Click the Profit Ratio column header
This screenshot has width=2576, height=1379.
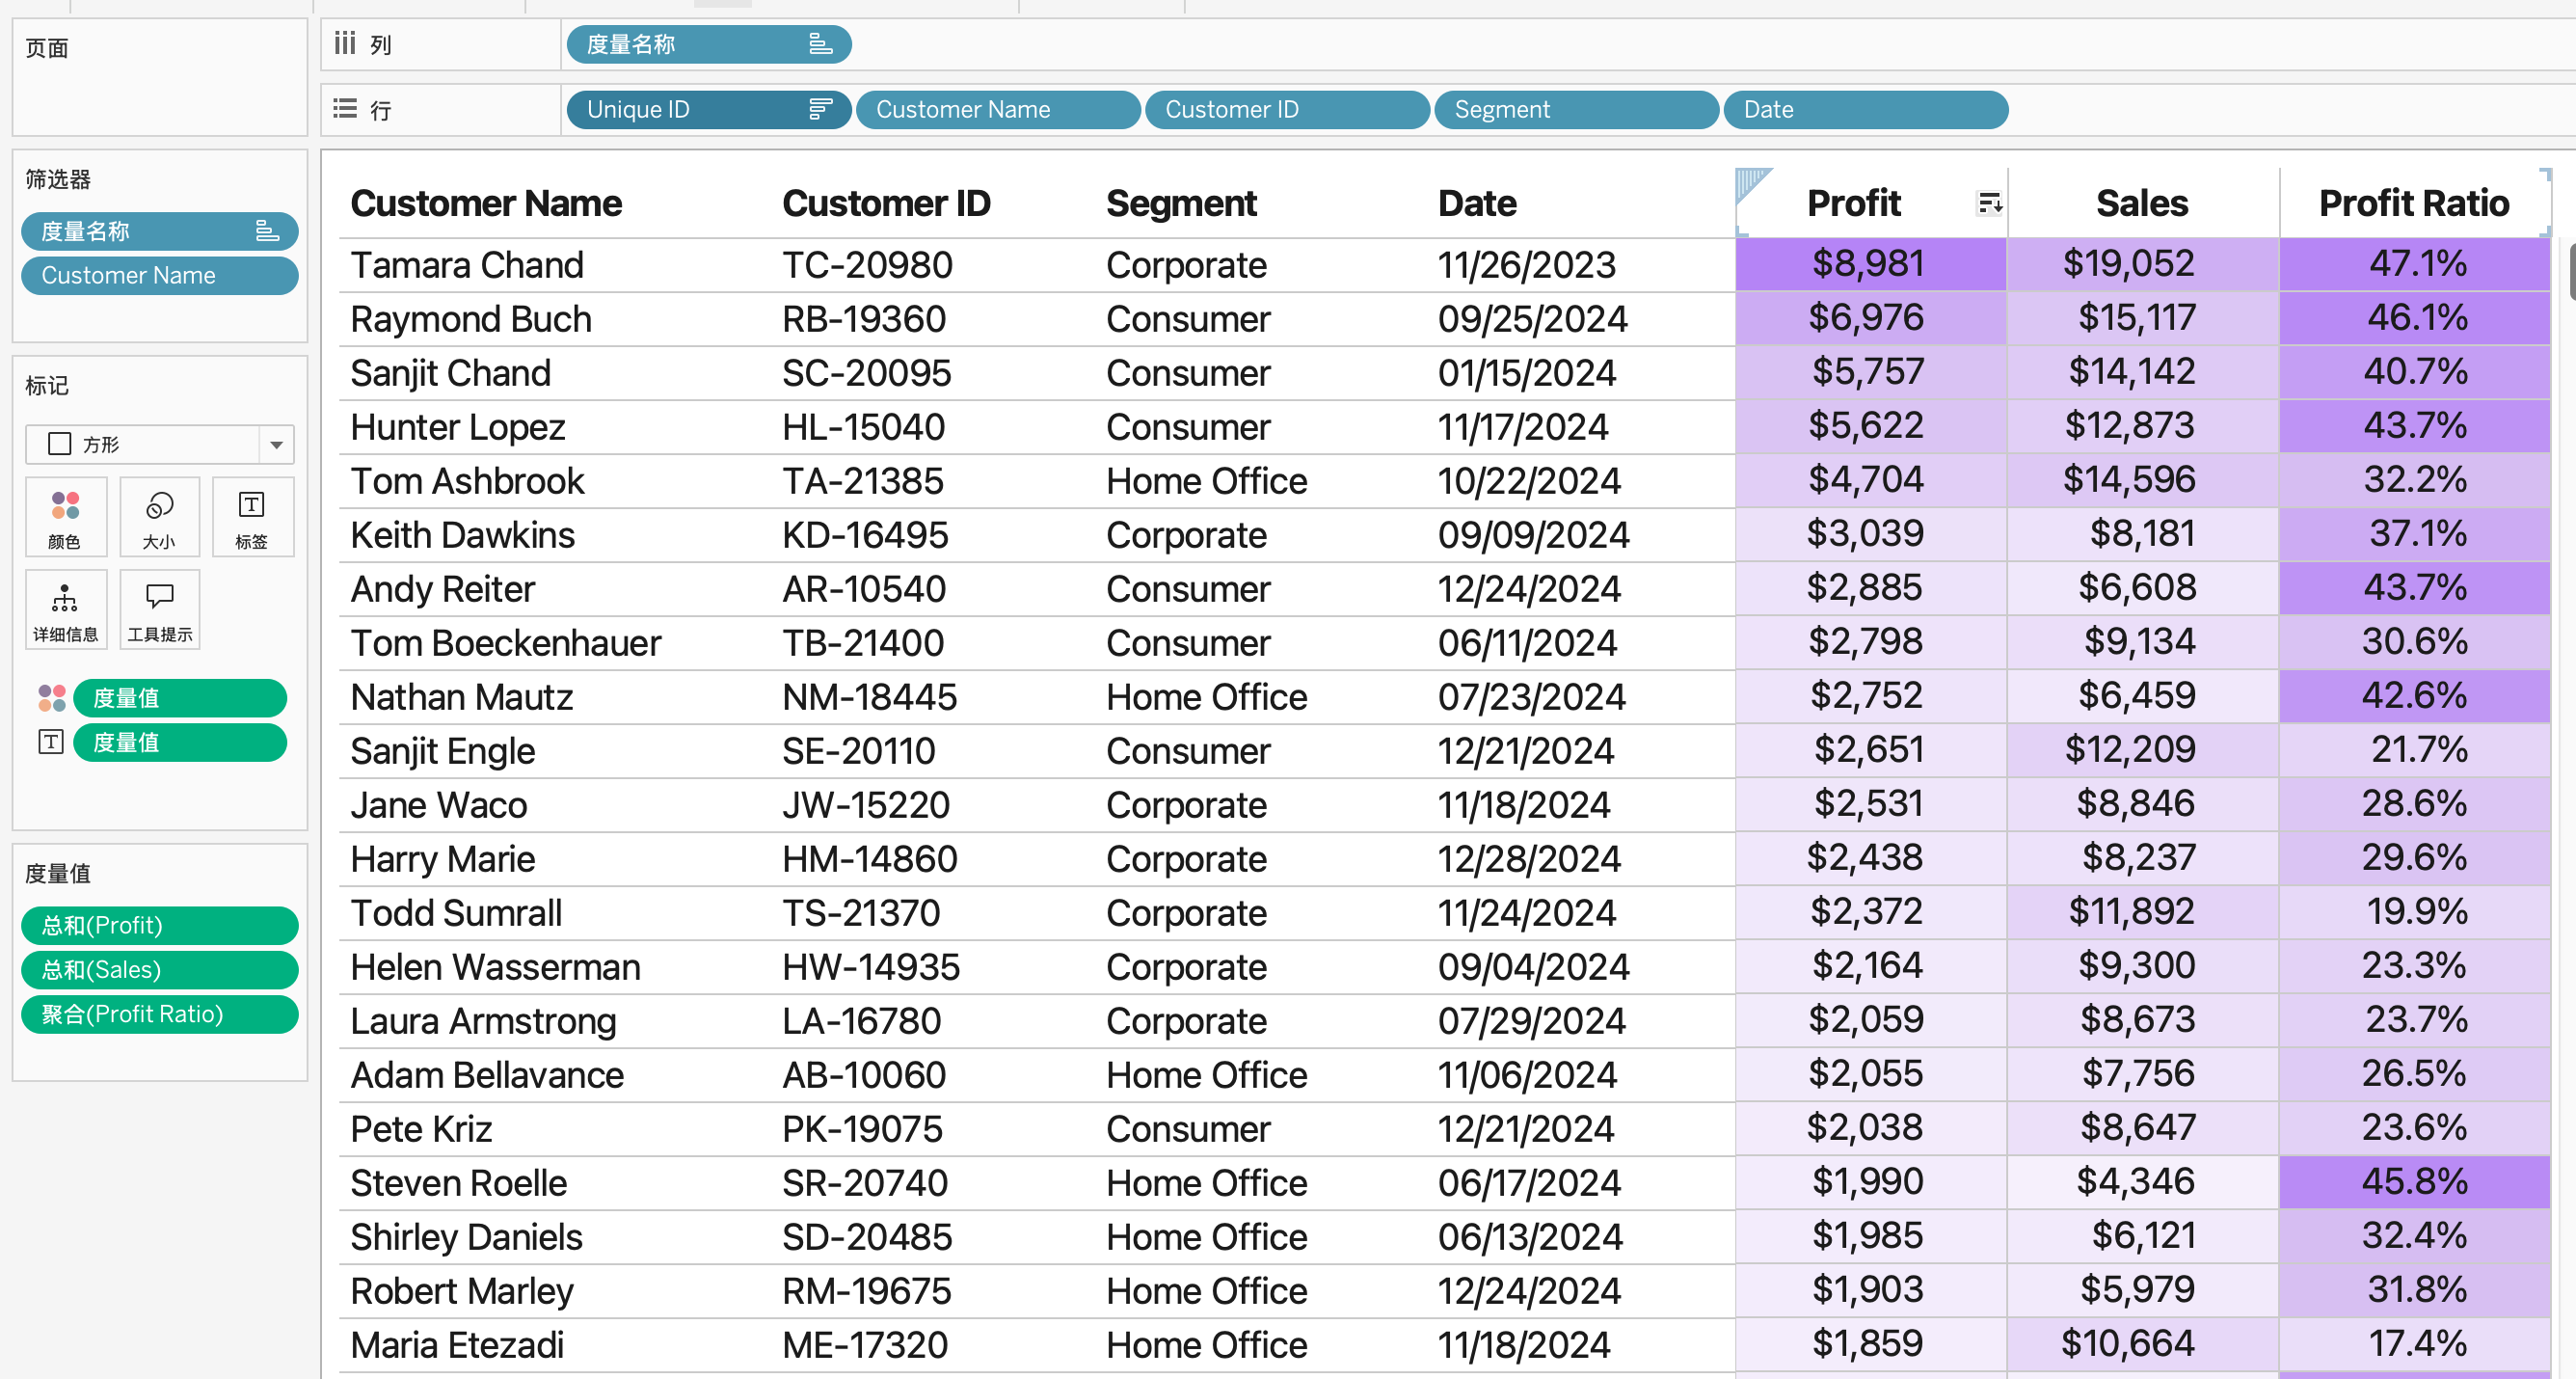click(2413, 203)
